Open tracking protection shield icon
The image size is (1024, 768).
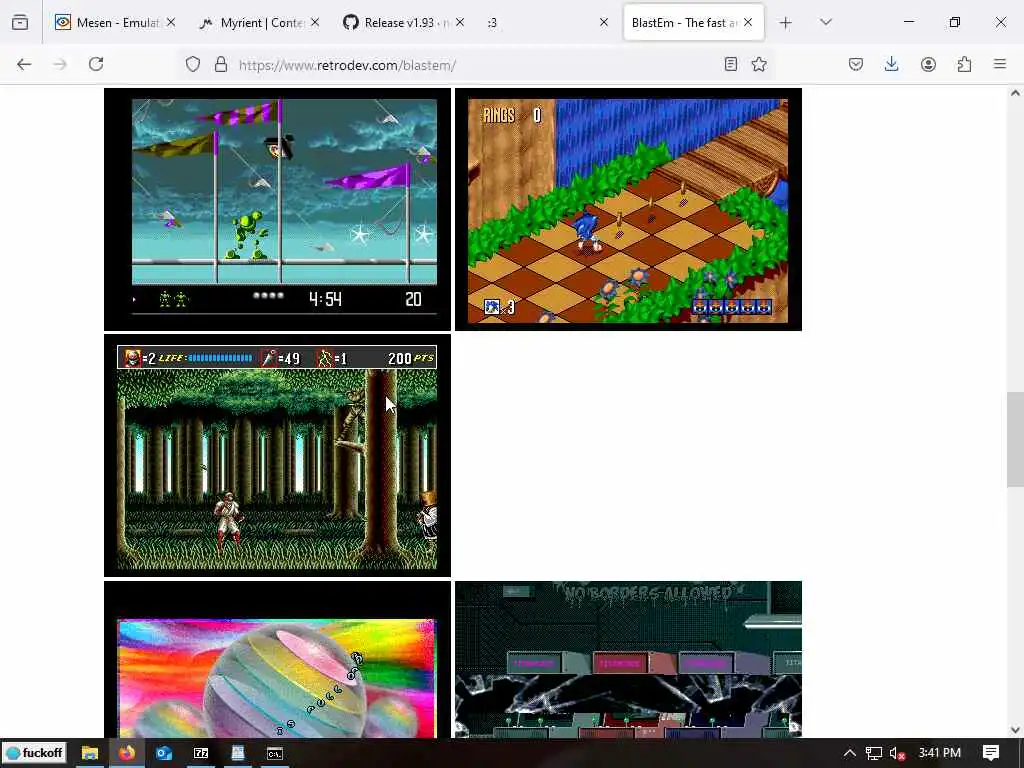pos(193,64)
